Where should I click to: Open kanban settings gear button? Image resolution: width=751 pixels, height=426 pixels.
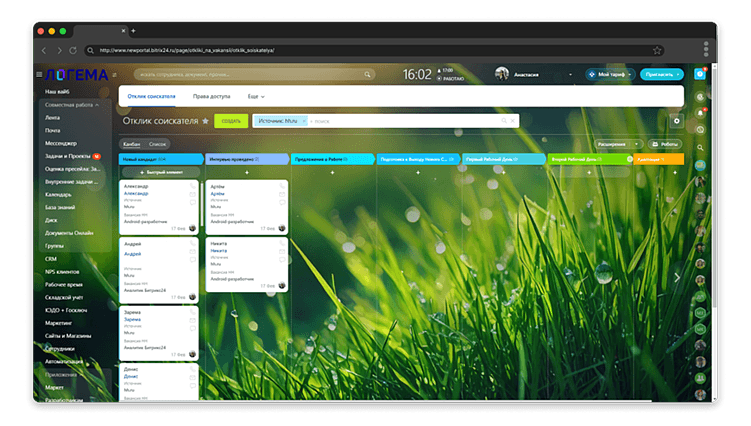[676, 121]
